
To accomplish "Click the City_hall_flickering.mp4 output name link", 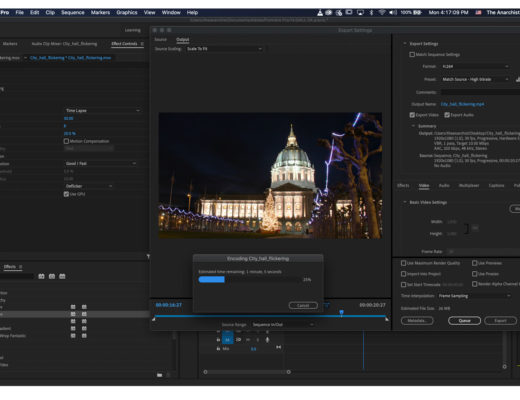I will (462, 104).
